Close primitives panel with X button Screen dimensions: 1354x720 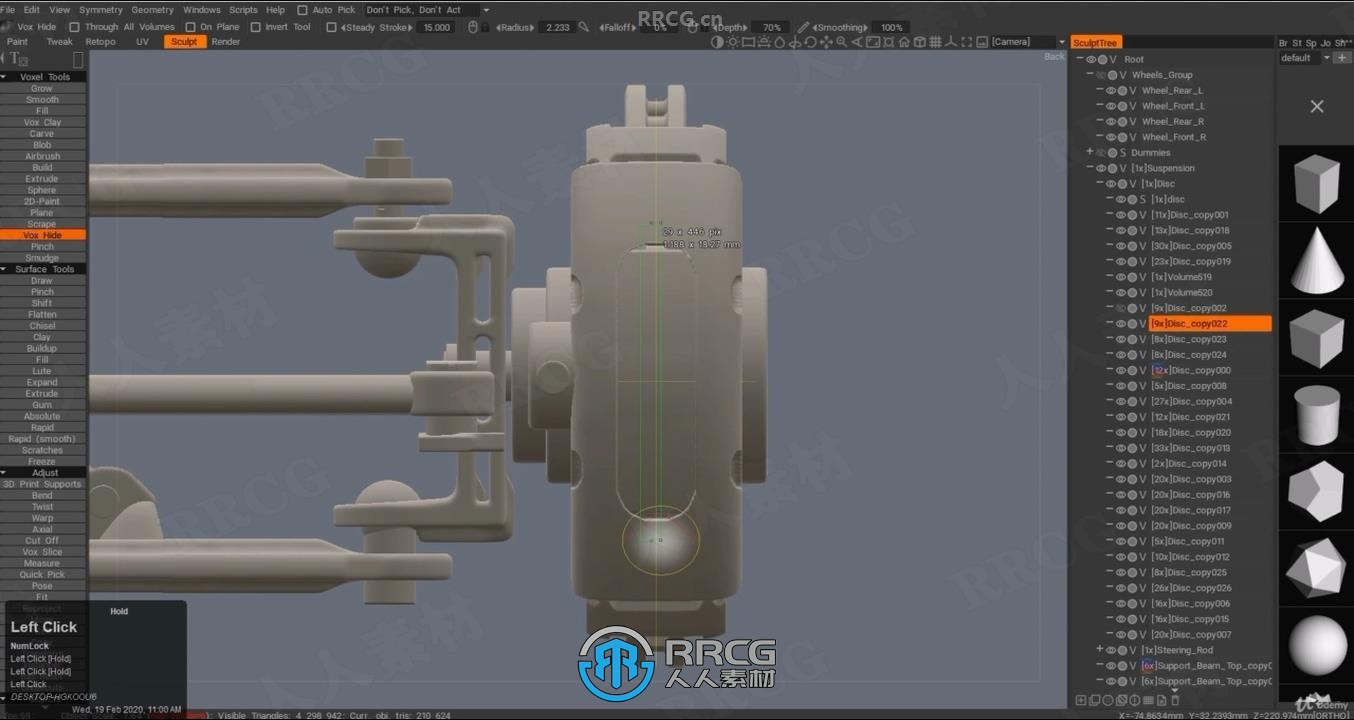point(1316,106)
